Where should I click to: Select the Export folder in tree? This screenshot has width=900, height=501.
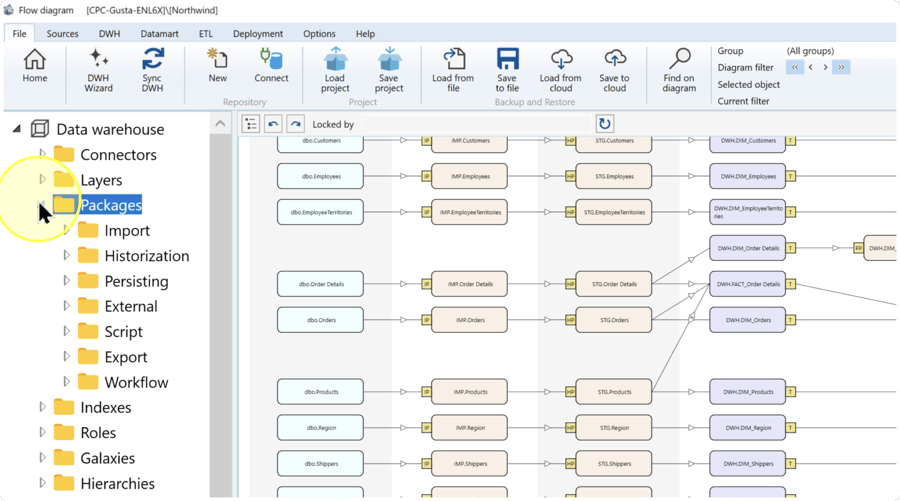click(x=126, y=356)
